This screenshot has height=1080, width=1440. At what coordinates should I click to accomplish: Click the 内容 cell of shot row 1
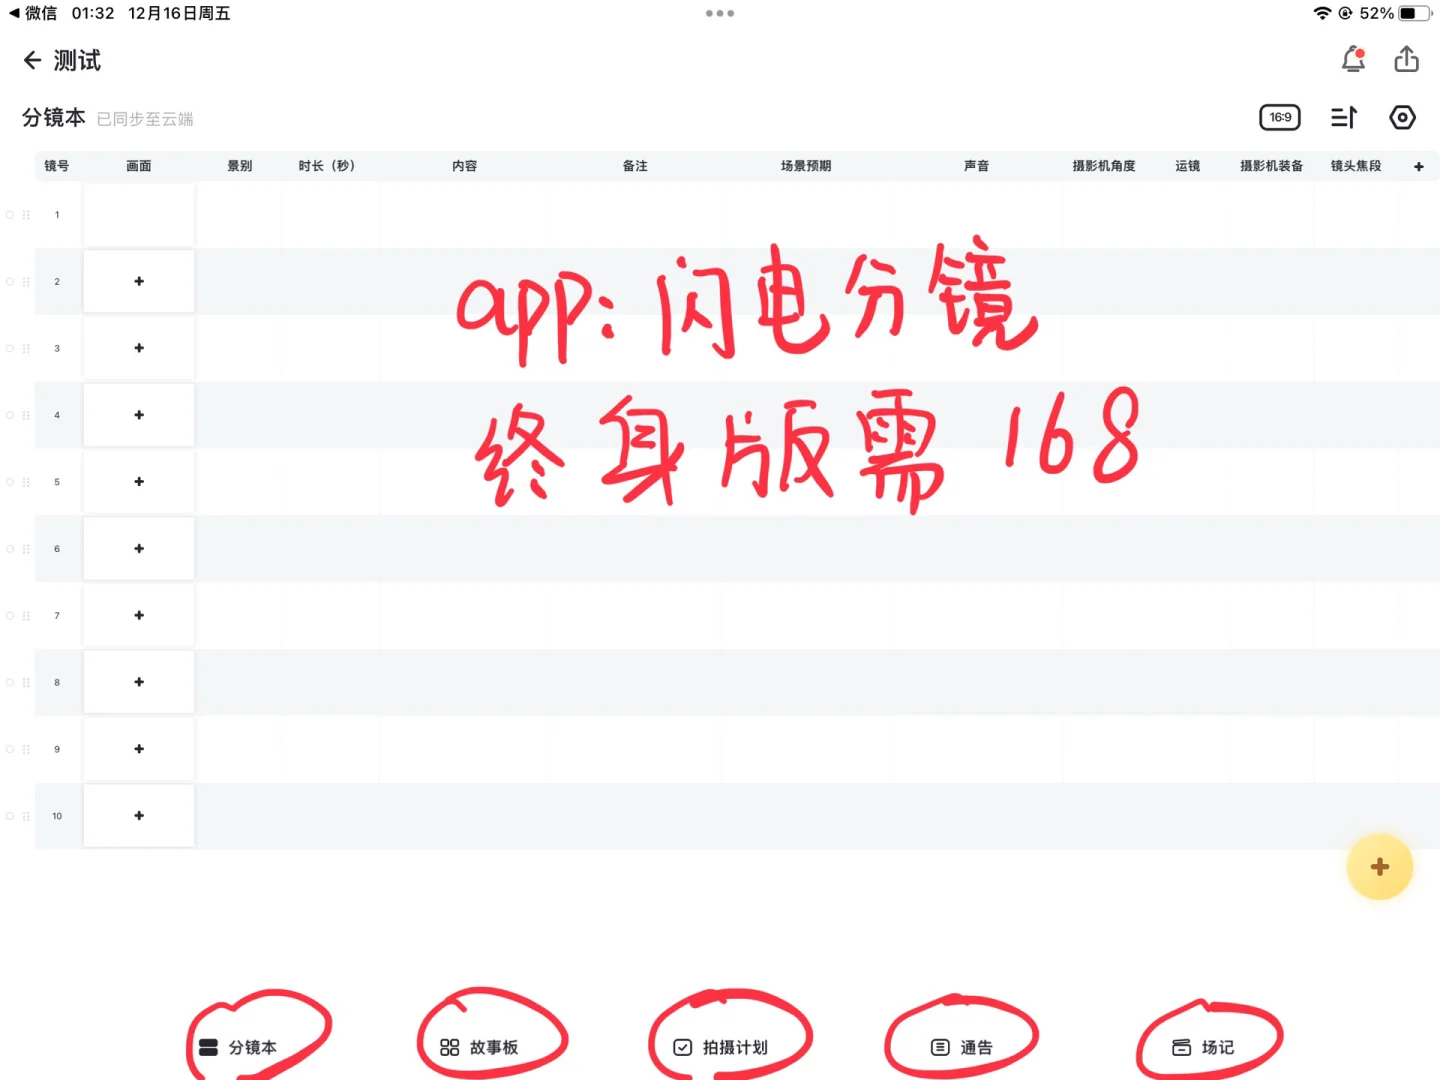pyautogui.click(x=465, y=214)
